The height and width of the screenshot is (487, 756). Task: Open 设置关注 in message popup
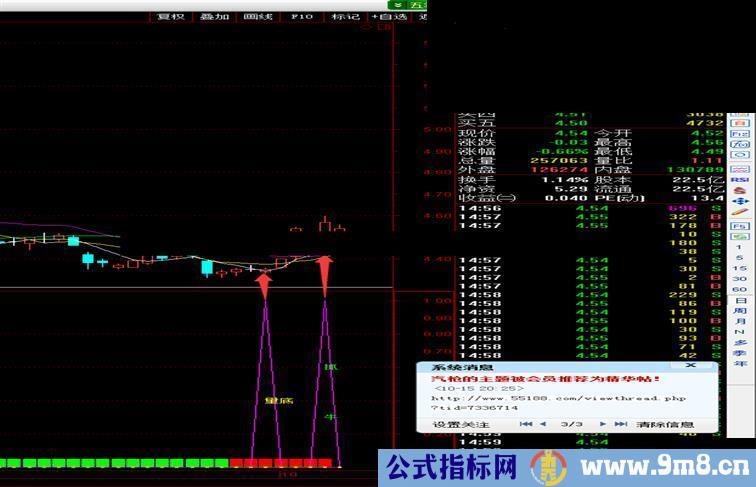click(461, 424)
